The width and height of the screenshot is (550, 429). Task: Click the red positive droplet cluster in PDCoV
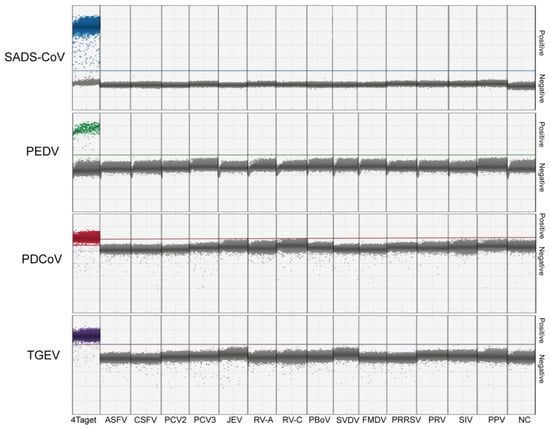[86, 237]
